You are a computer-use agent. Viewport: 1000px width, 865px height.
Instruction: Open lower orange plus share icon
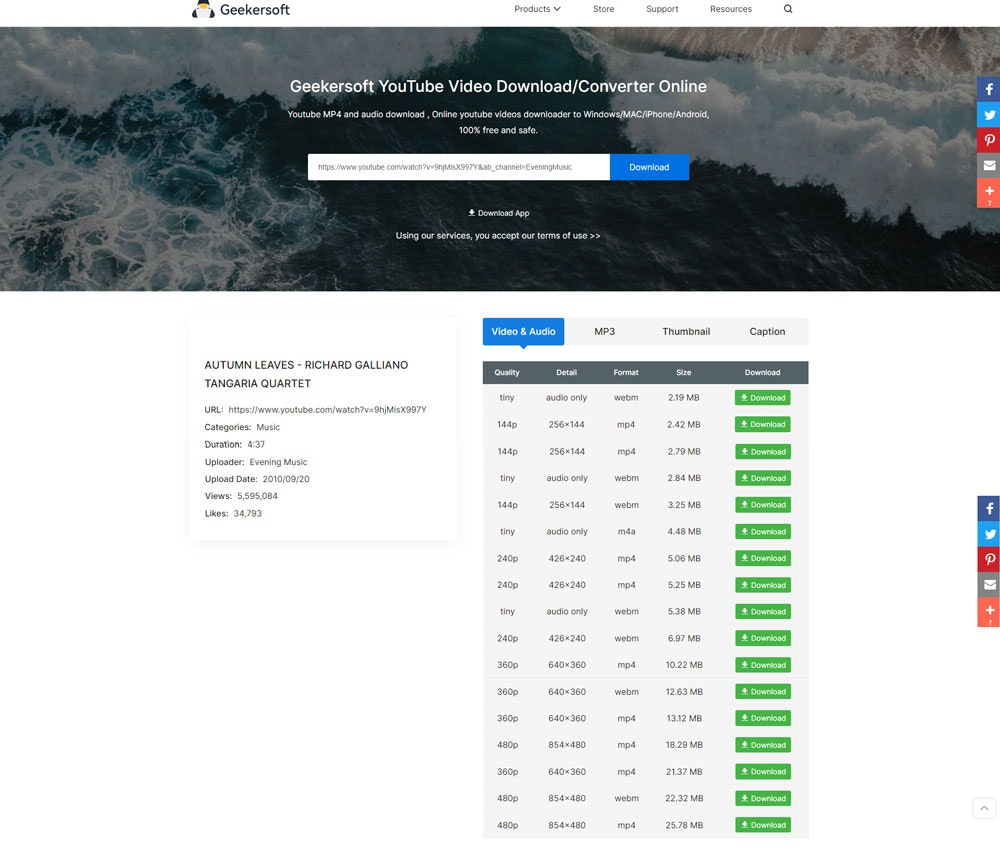[x=989, y=612]
